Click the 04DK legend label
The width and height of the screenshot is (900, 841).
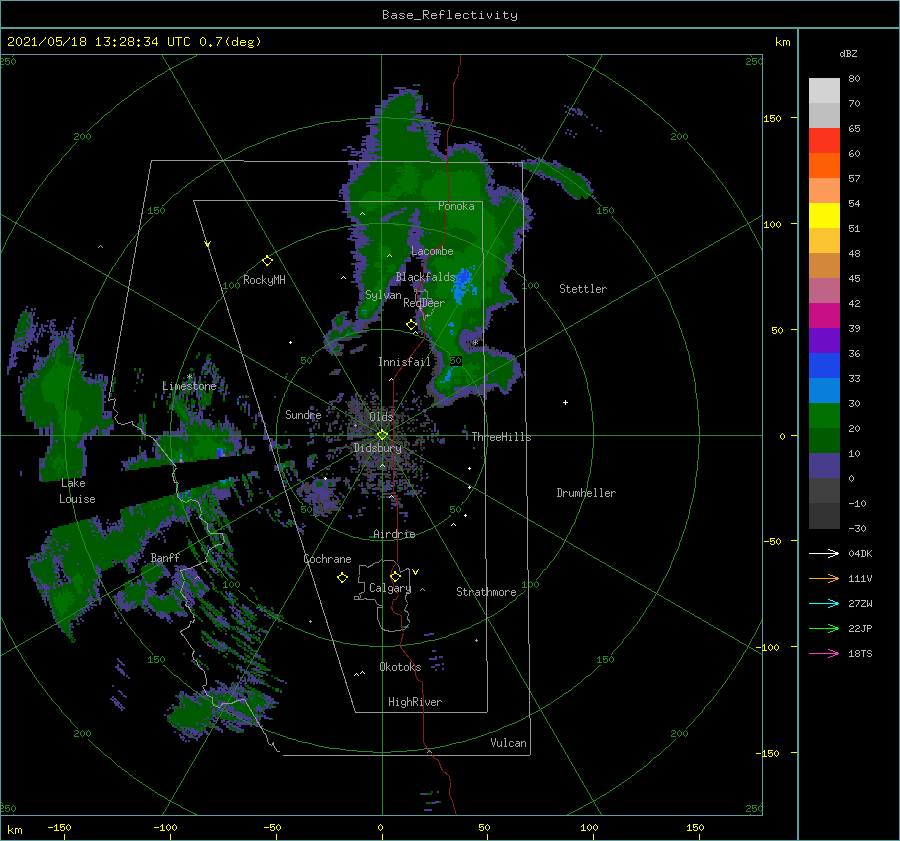[x=860, y=554]
